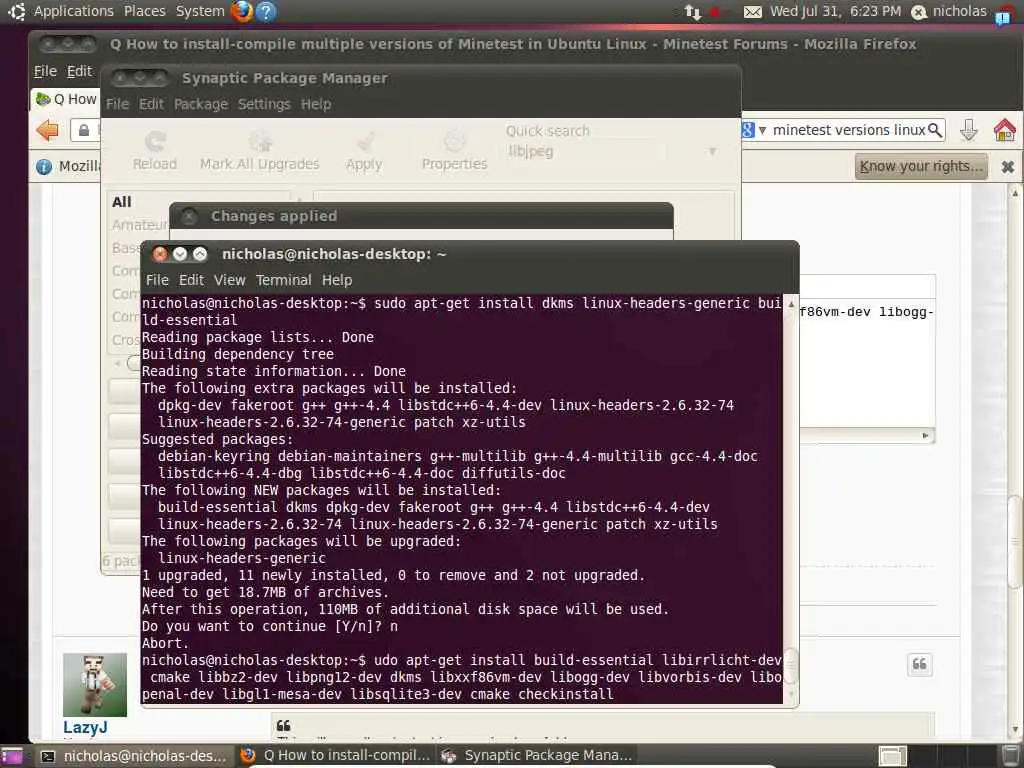Click Apply in Synaptic toolbar

pos(364,151)
